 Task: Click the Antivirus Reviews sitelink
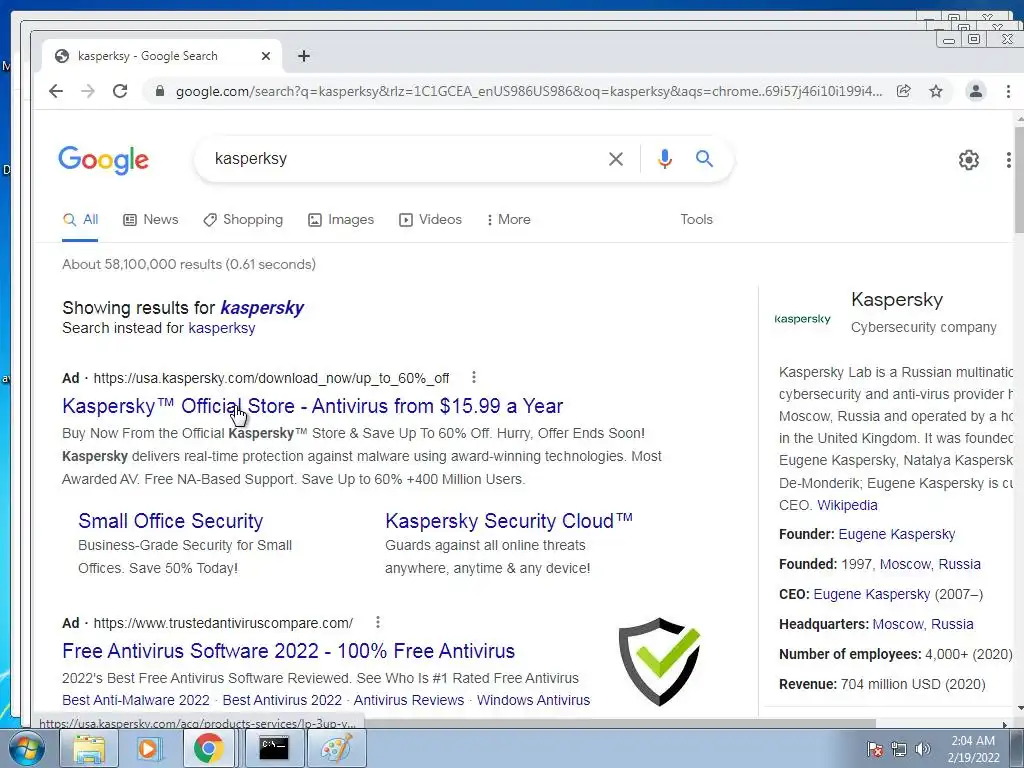pos(409,700)
